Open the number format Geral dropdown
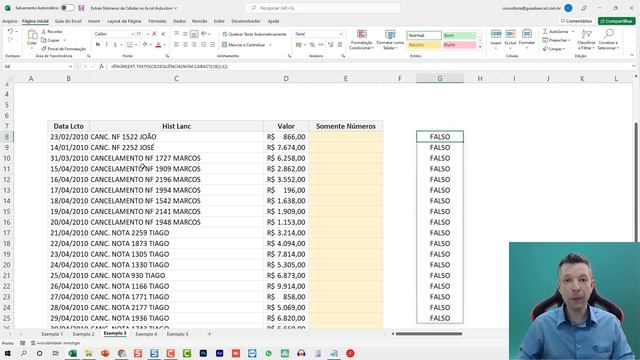Image resolution: width=640 pixels, height=360 pixels. pos(341,34)
